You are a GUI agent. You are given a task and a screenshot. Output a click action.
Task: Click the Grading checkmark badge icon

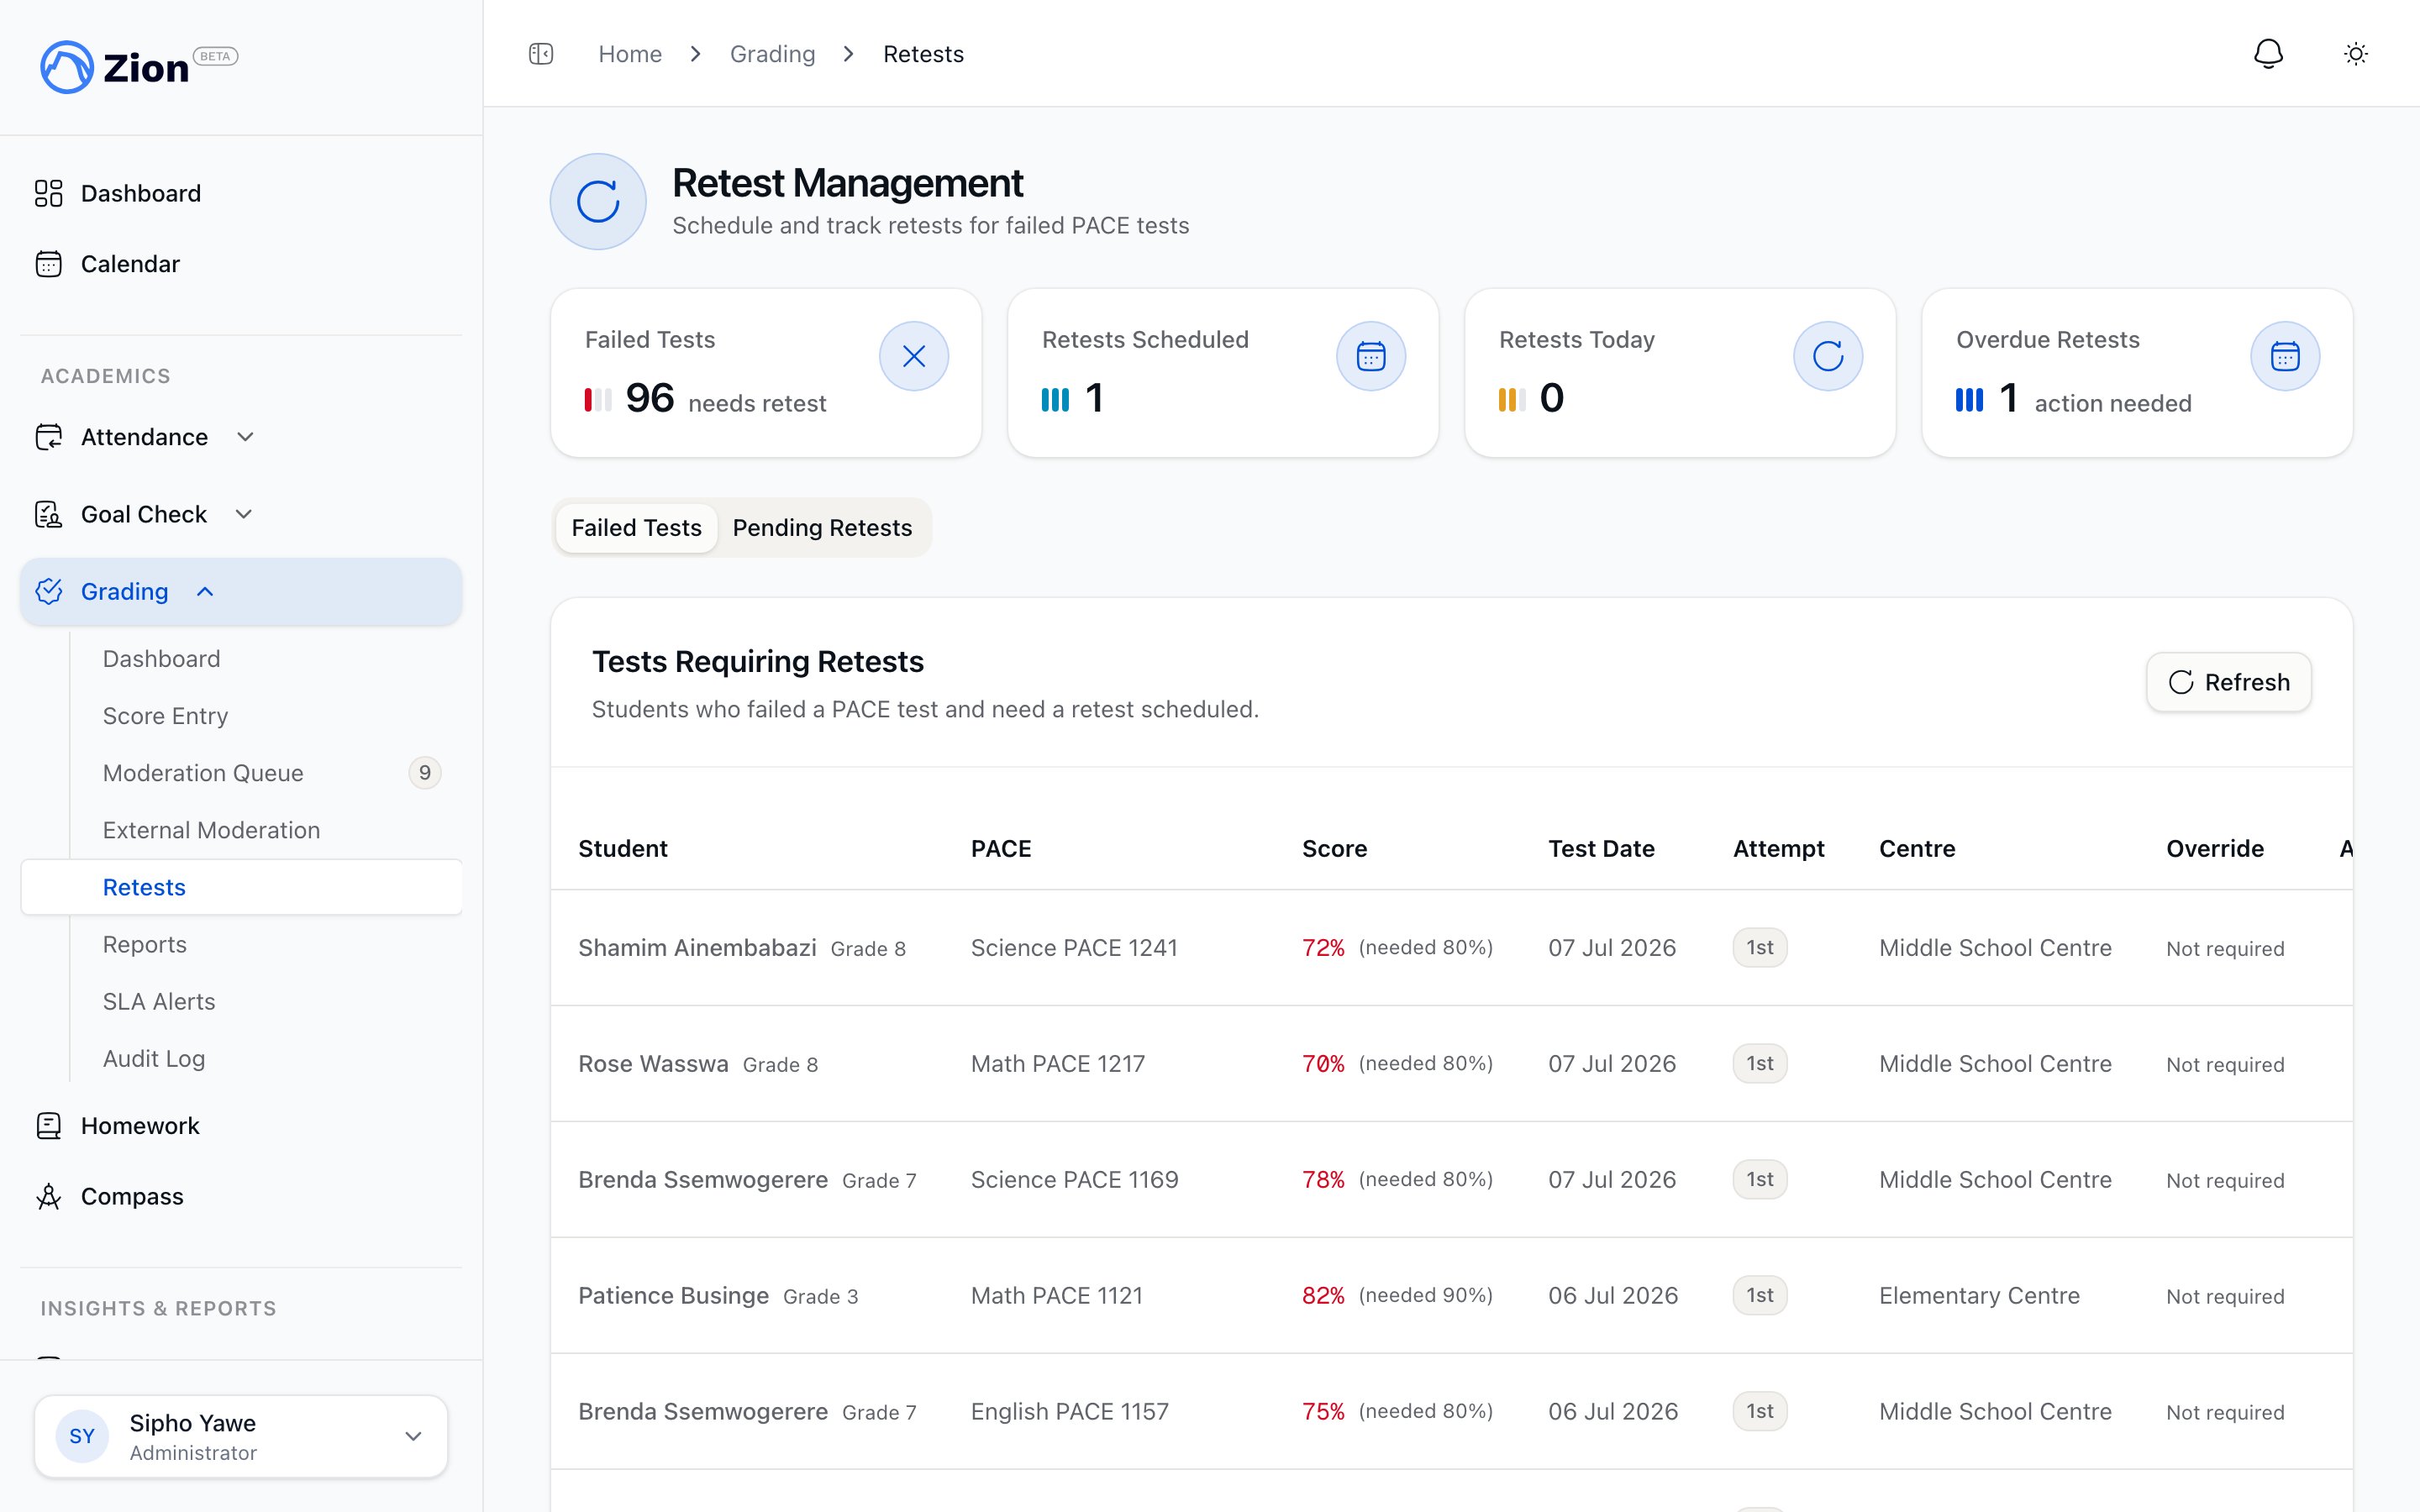click(48, 591)
